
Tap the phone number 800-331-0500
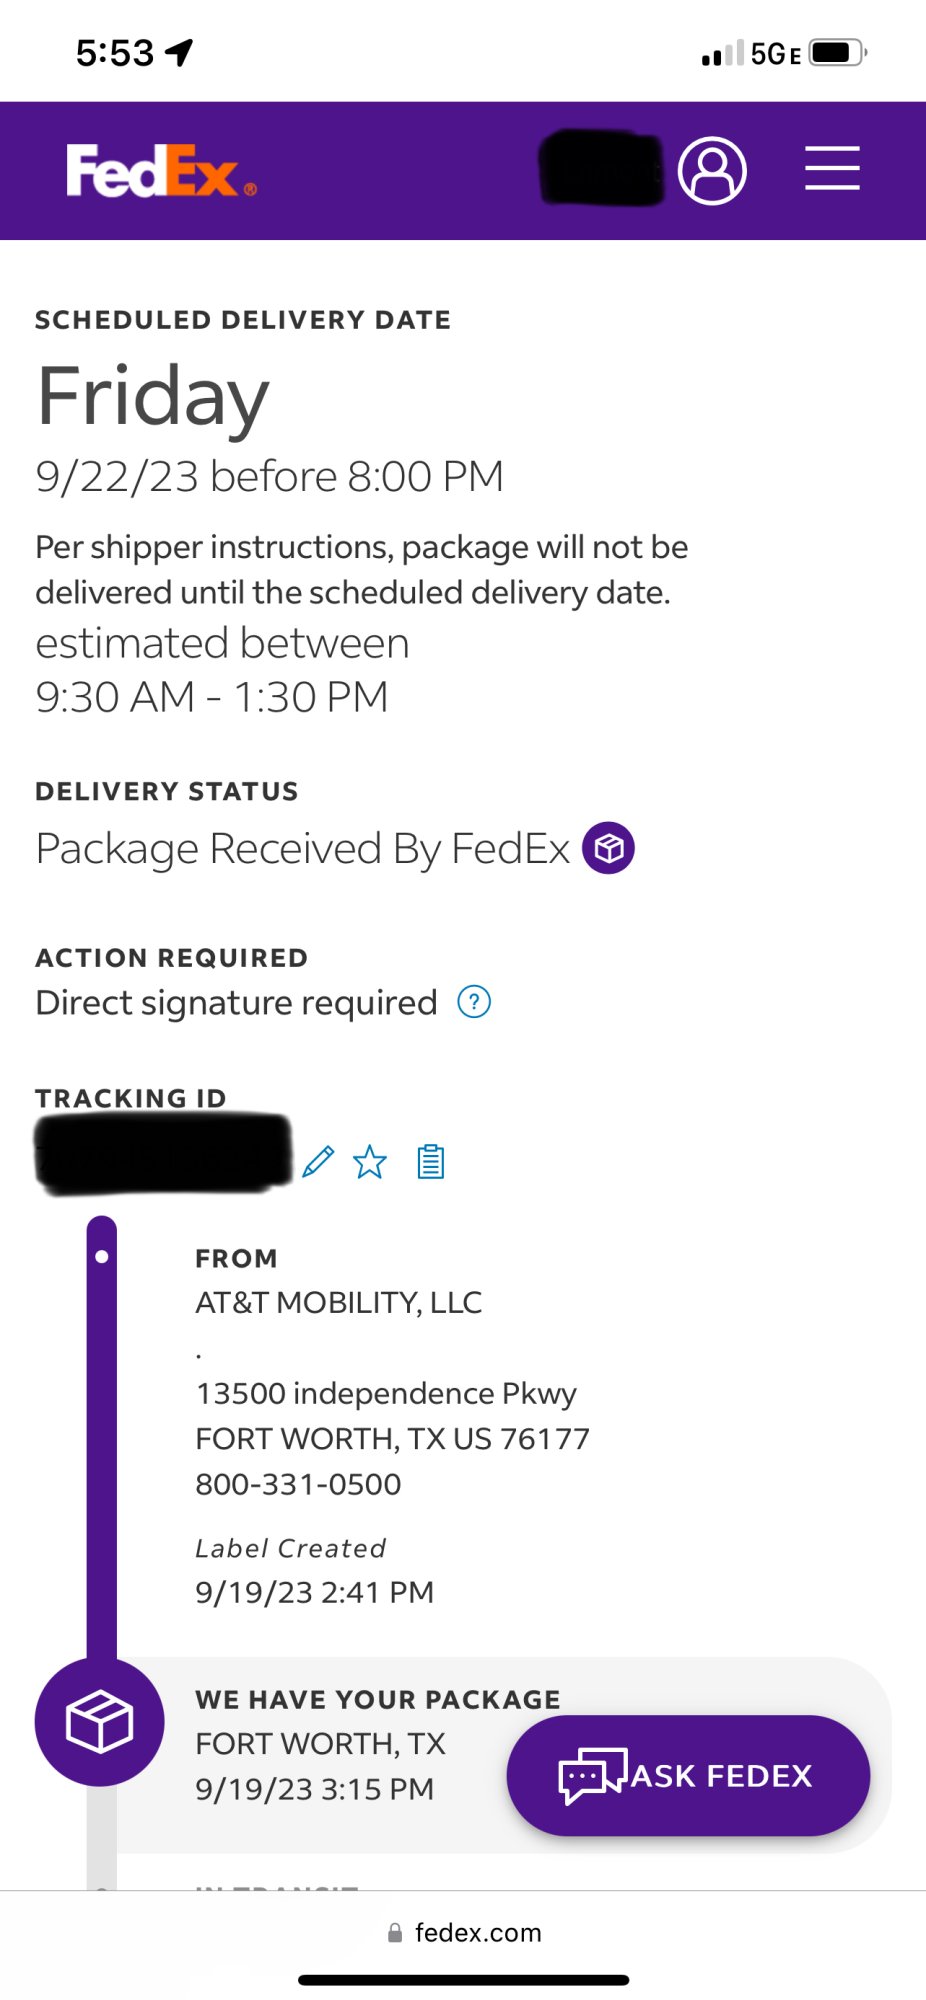click(x=298, y=1484)
